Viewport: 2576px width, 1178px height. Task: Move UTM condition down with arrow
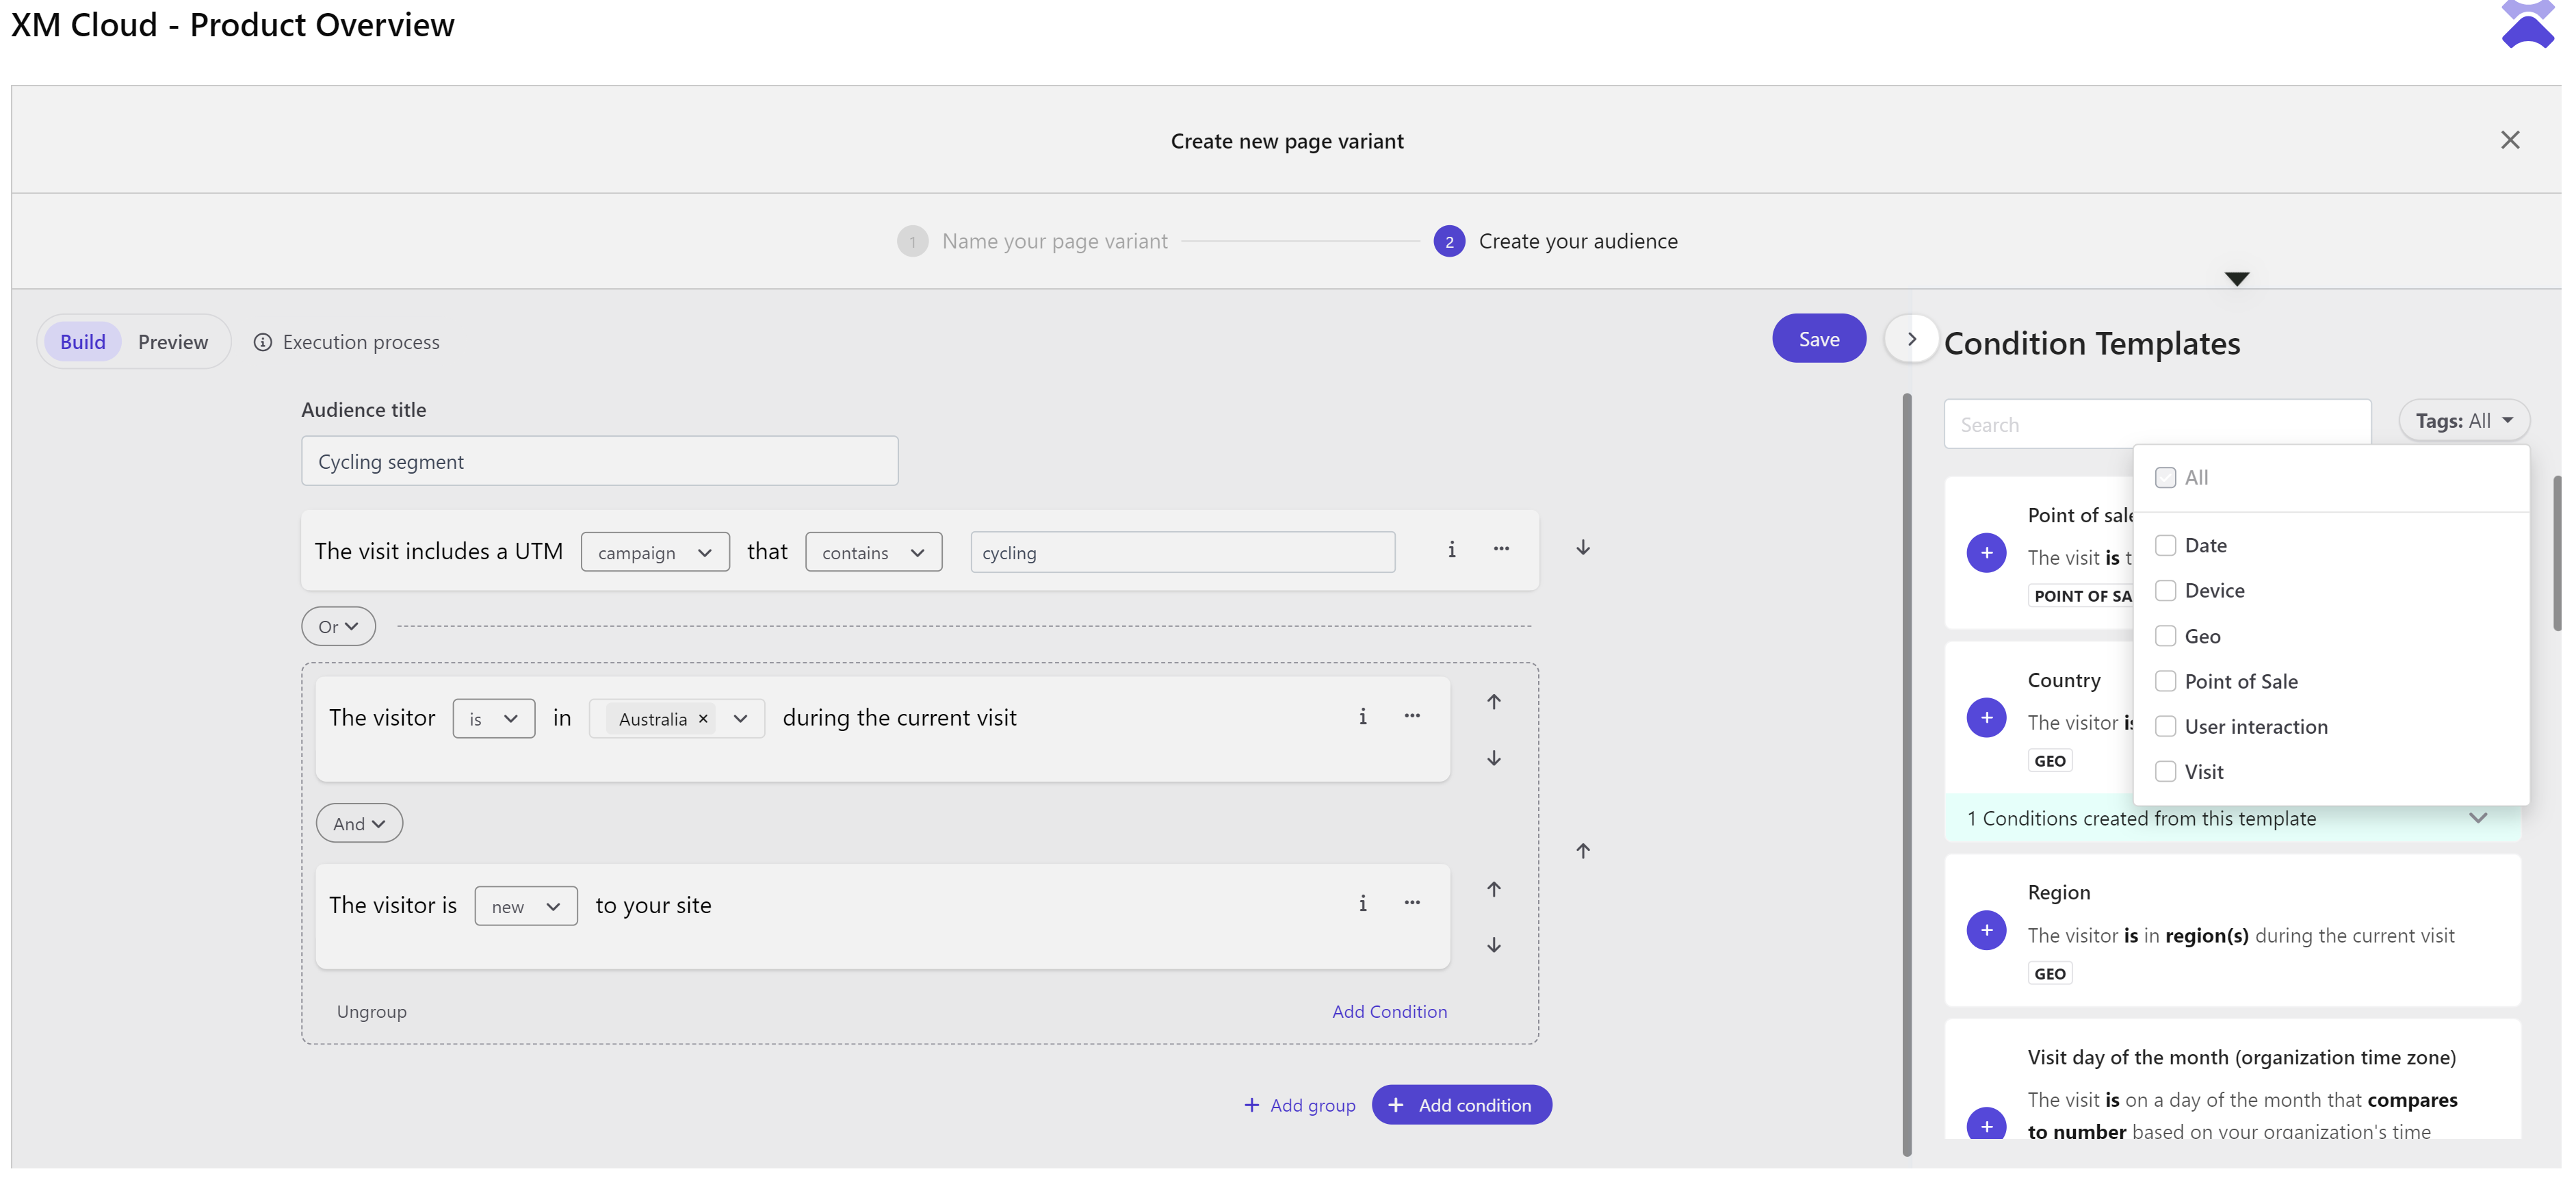1583,548
